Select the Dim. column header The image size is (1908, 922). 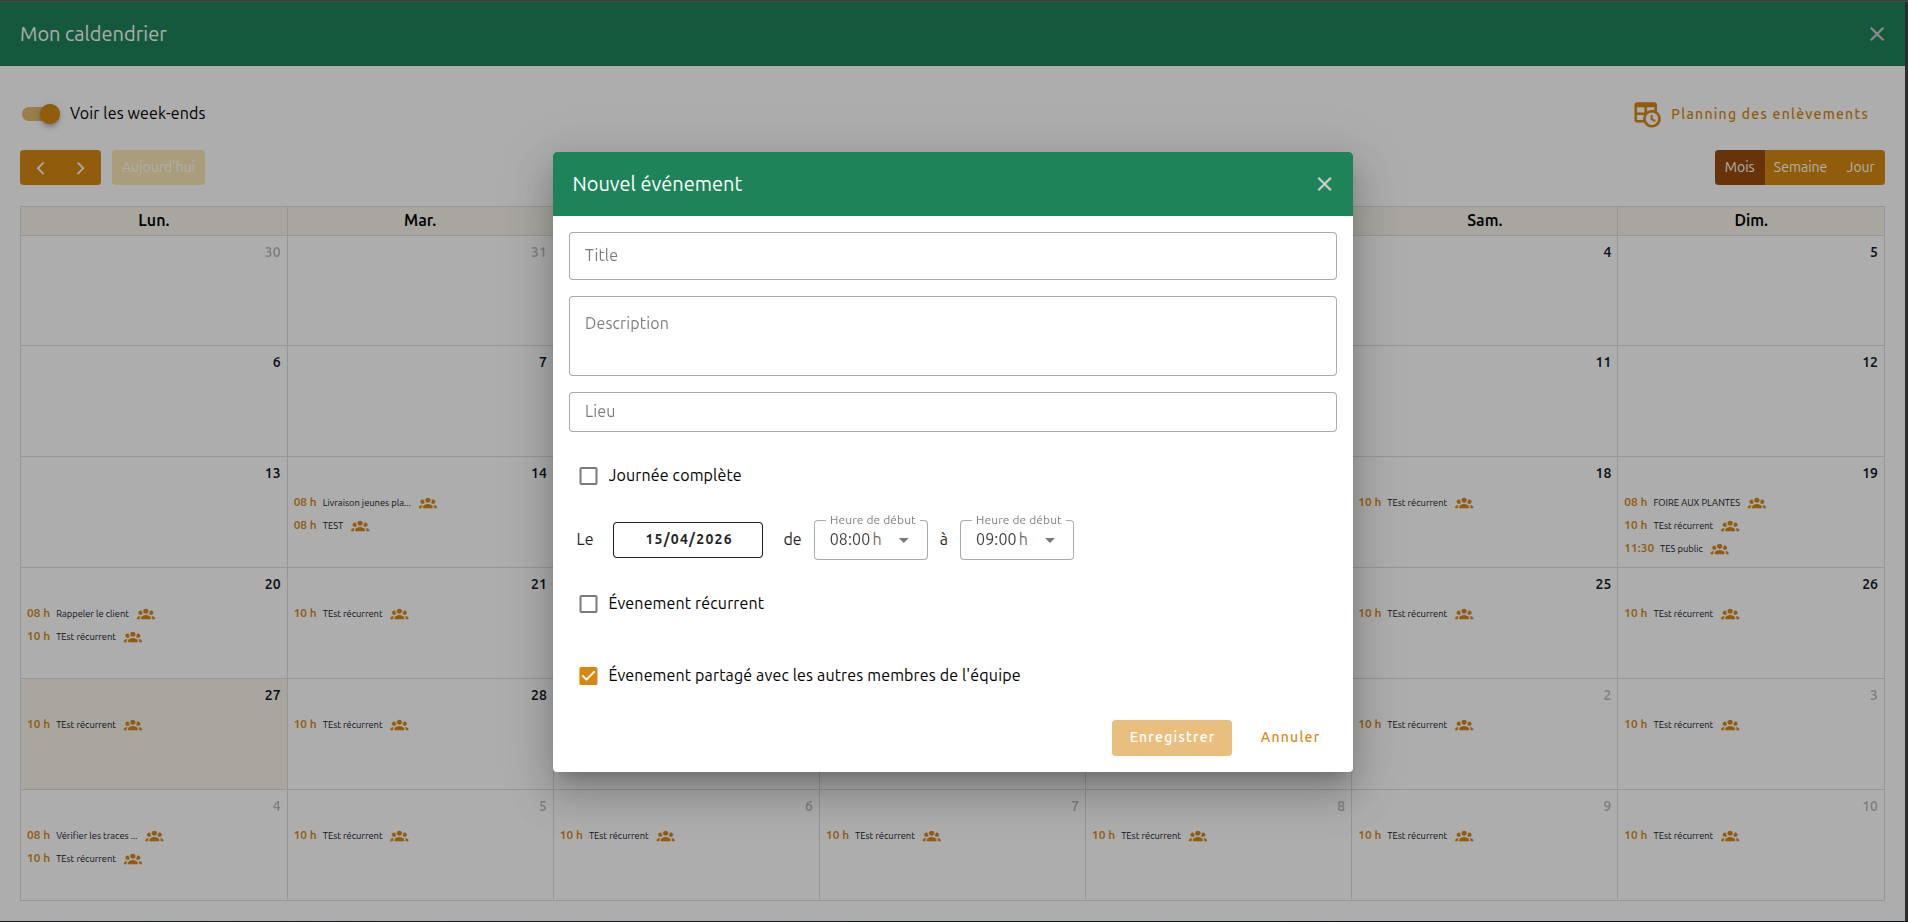(x=1751, y=221)
